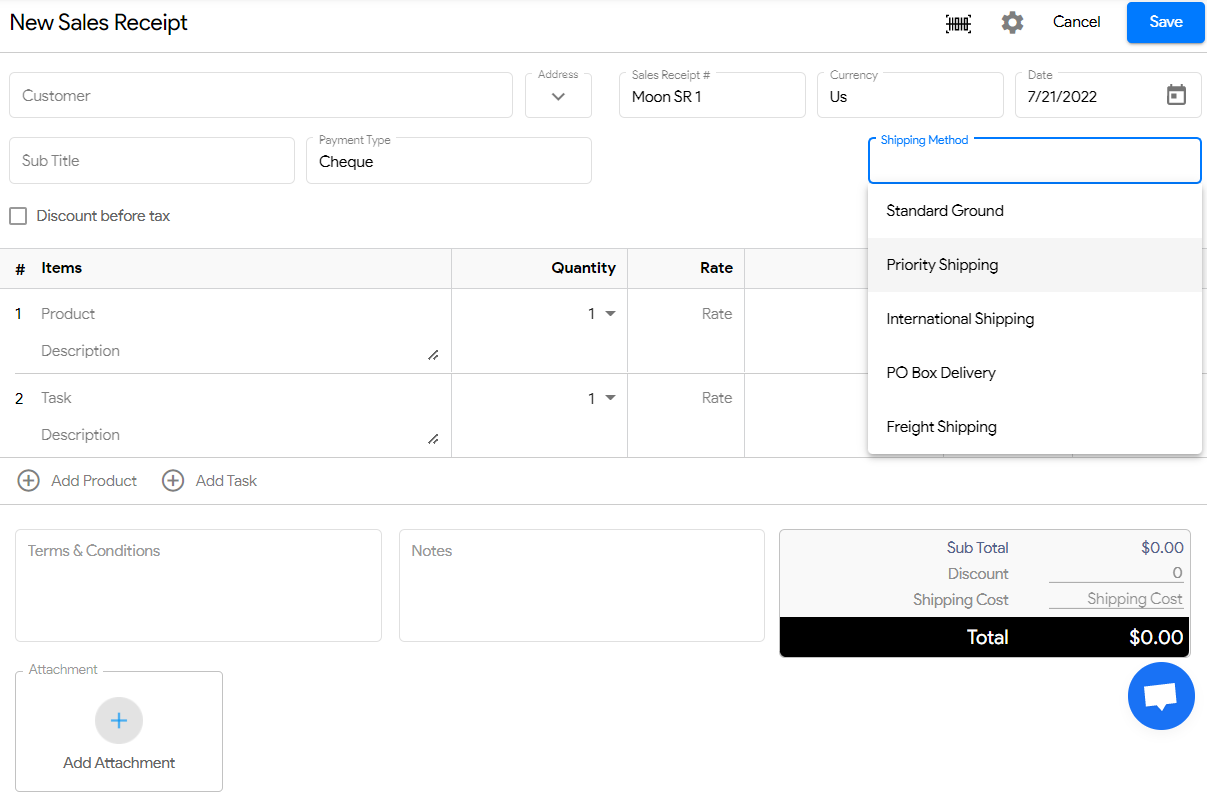Viewport: 1207px width, 799px height.
Task: Click the resize handle on Product description
Action: [x=433, y=355]
